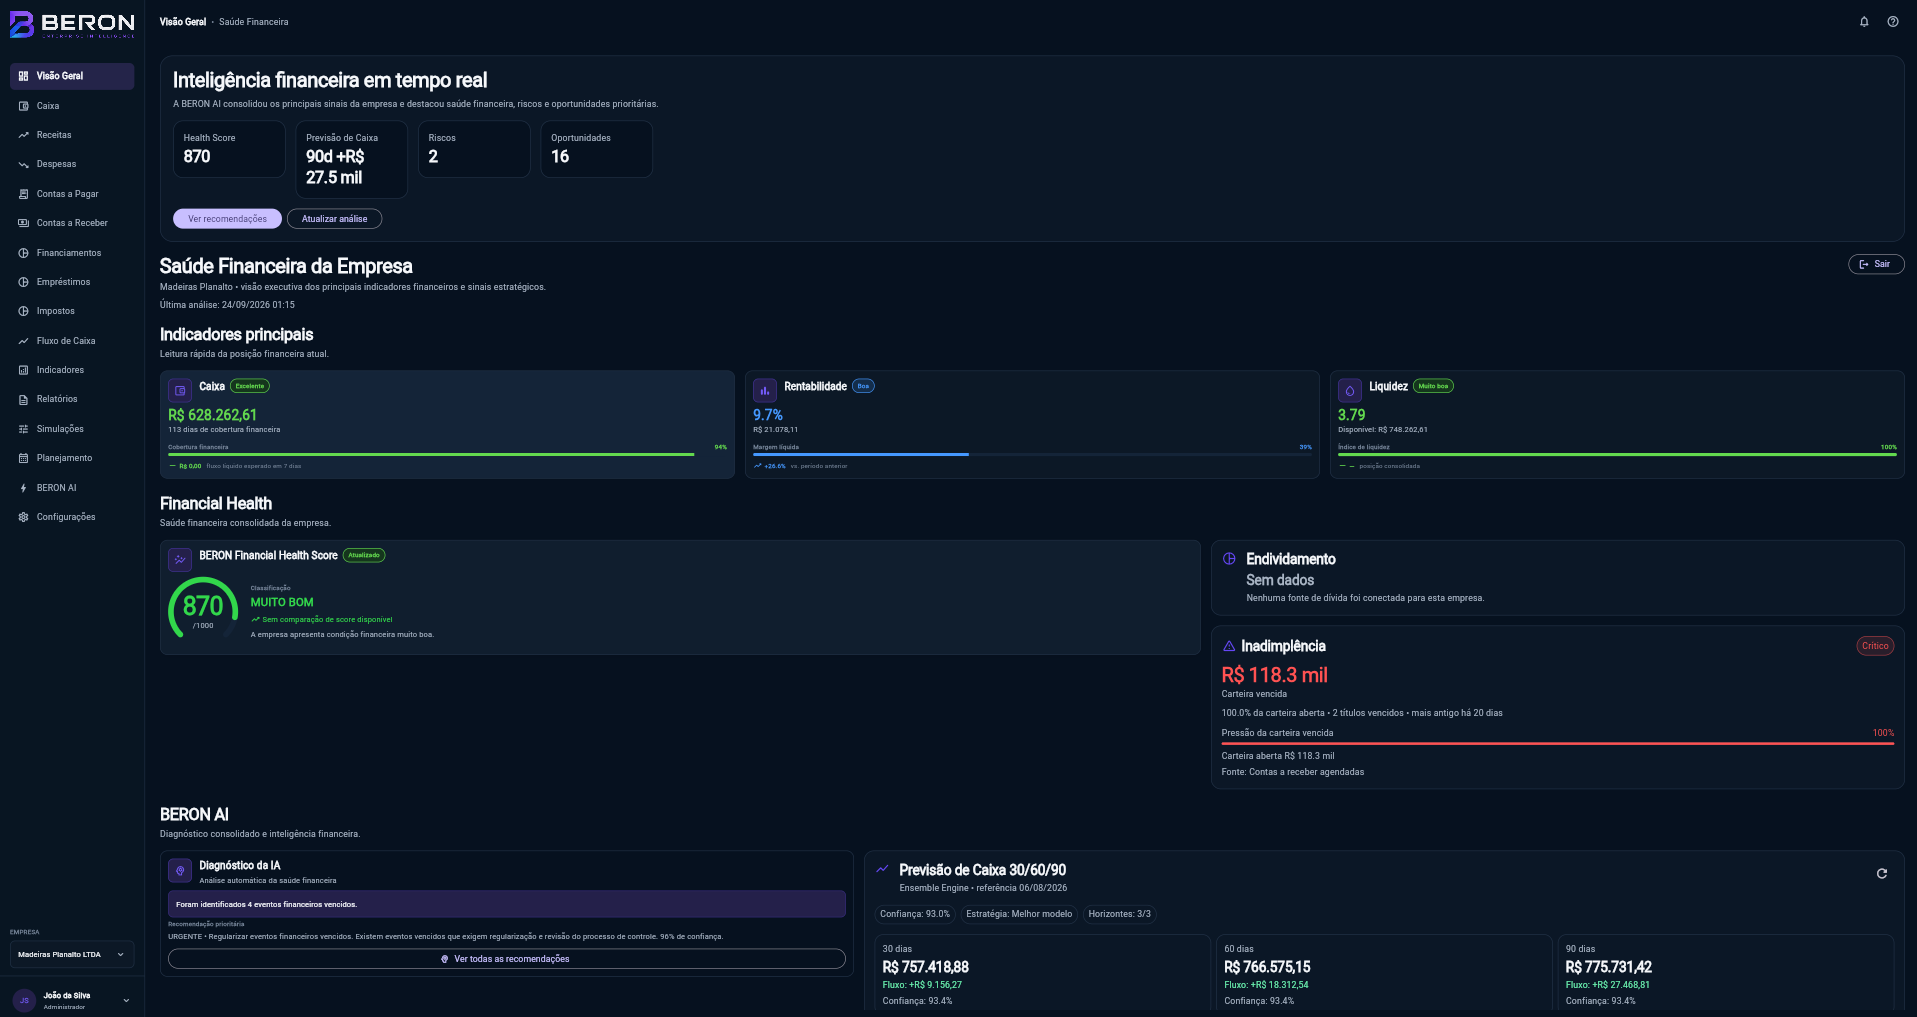Click the Riscos 2 card

[474, 149]
